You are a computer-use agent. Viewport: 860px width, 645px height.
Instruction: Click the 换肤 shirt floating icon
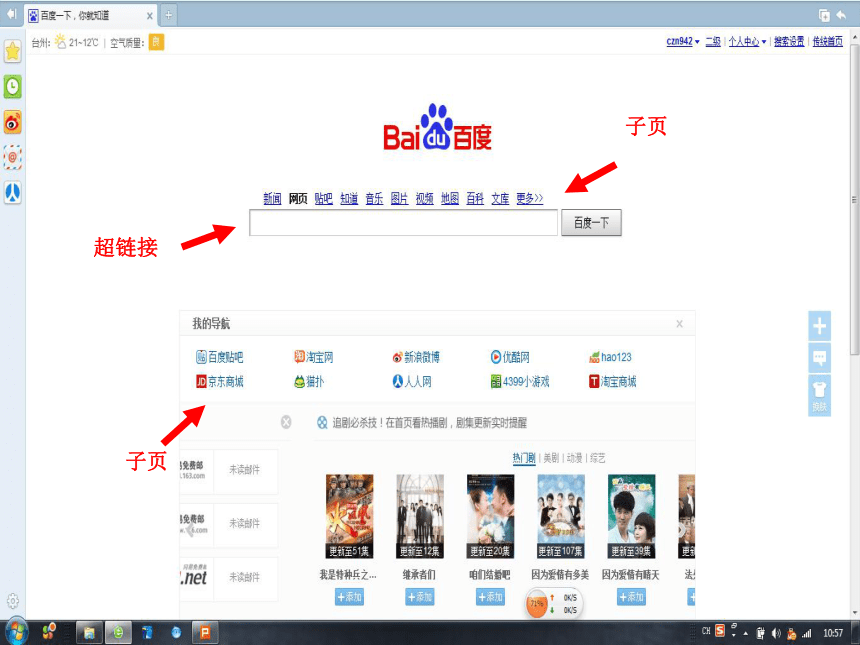click(x=819, y=395)
